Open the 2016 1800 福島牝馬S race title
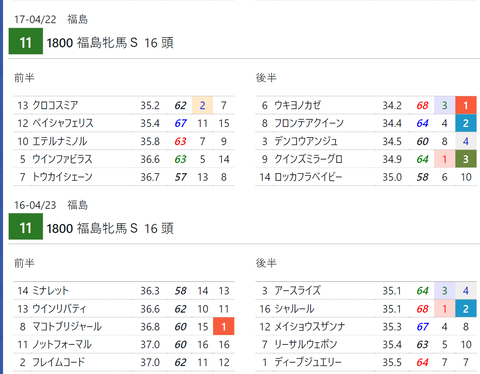This screenshot has width=480, height=374. tap(110, 229)
